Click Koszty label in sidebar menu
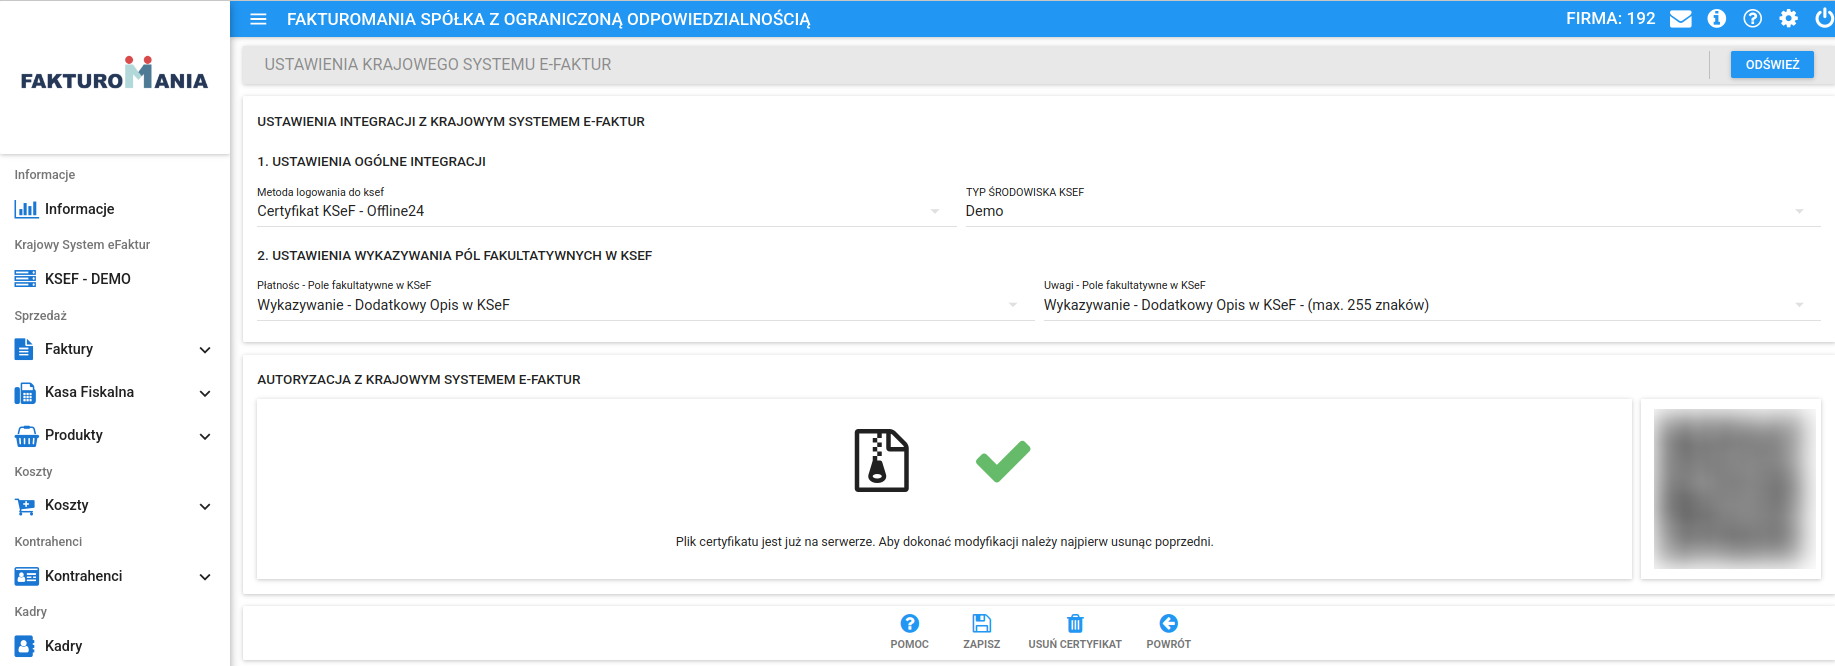1835x666 pixels. pyautogui.click(x=67, y=505)
